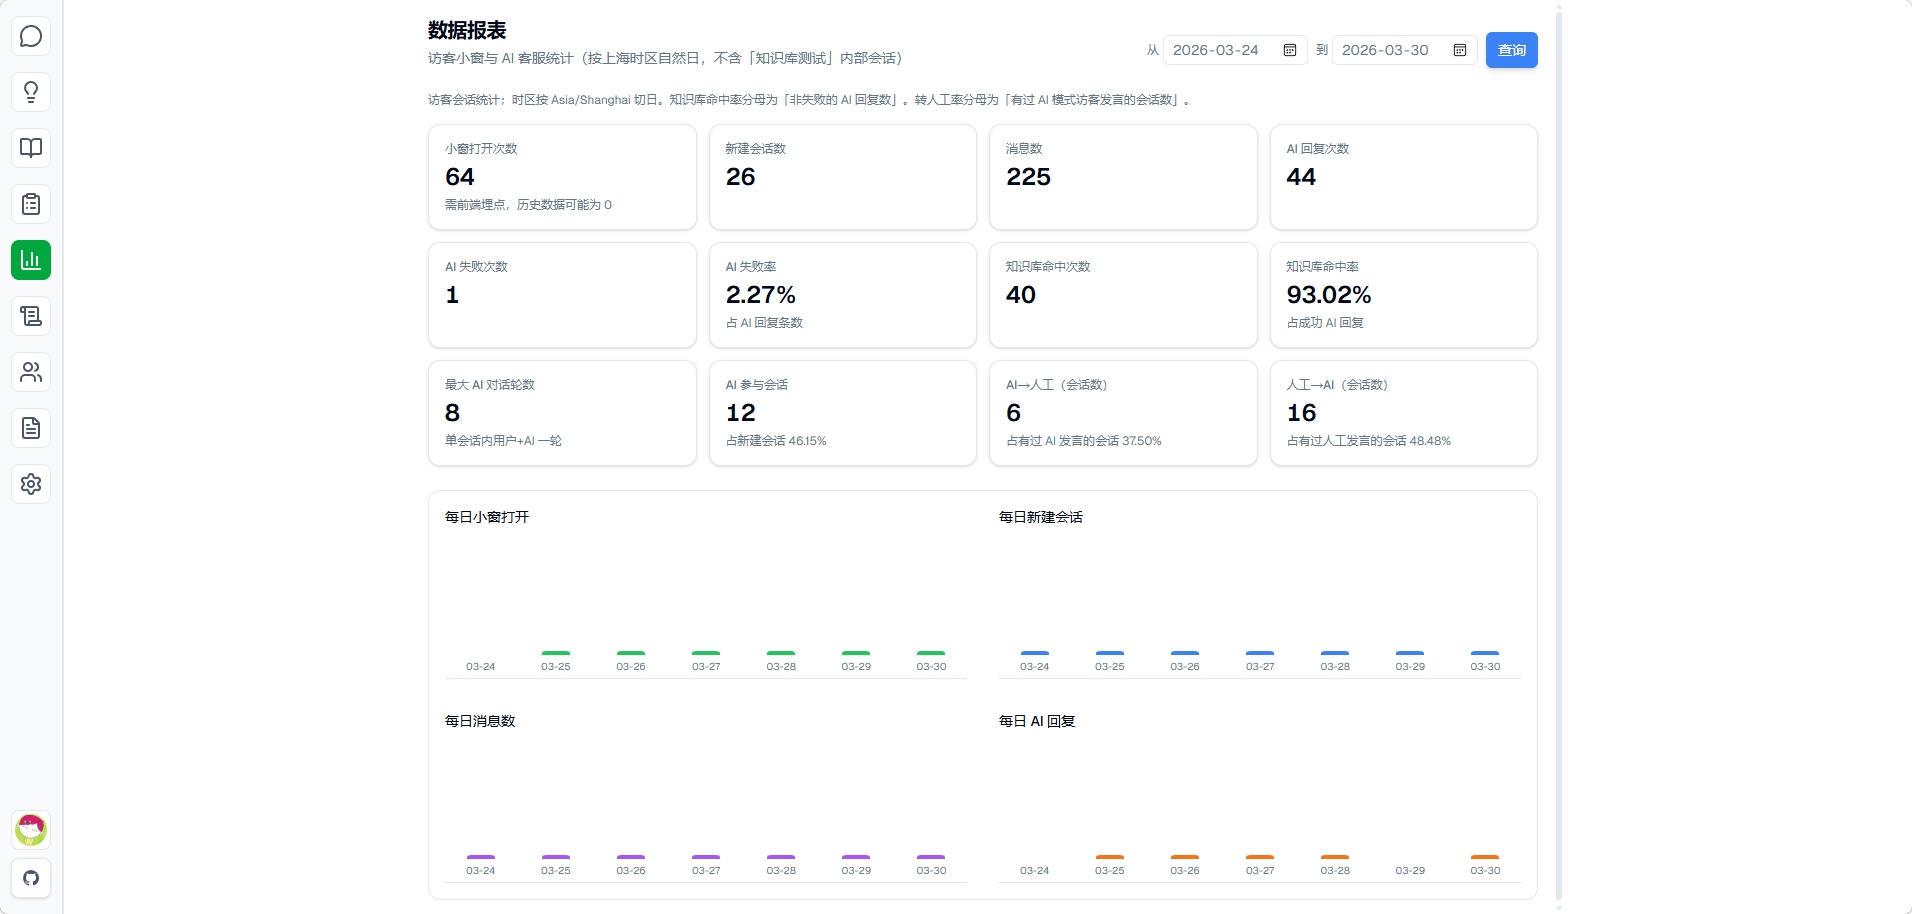Screen dimensions: 1912x914
Task: Click the clipboard tasks icon in sidebar
Action: (x=31, y=204)
